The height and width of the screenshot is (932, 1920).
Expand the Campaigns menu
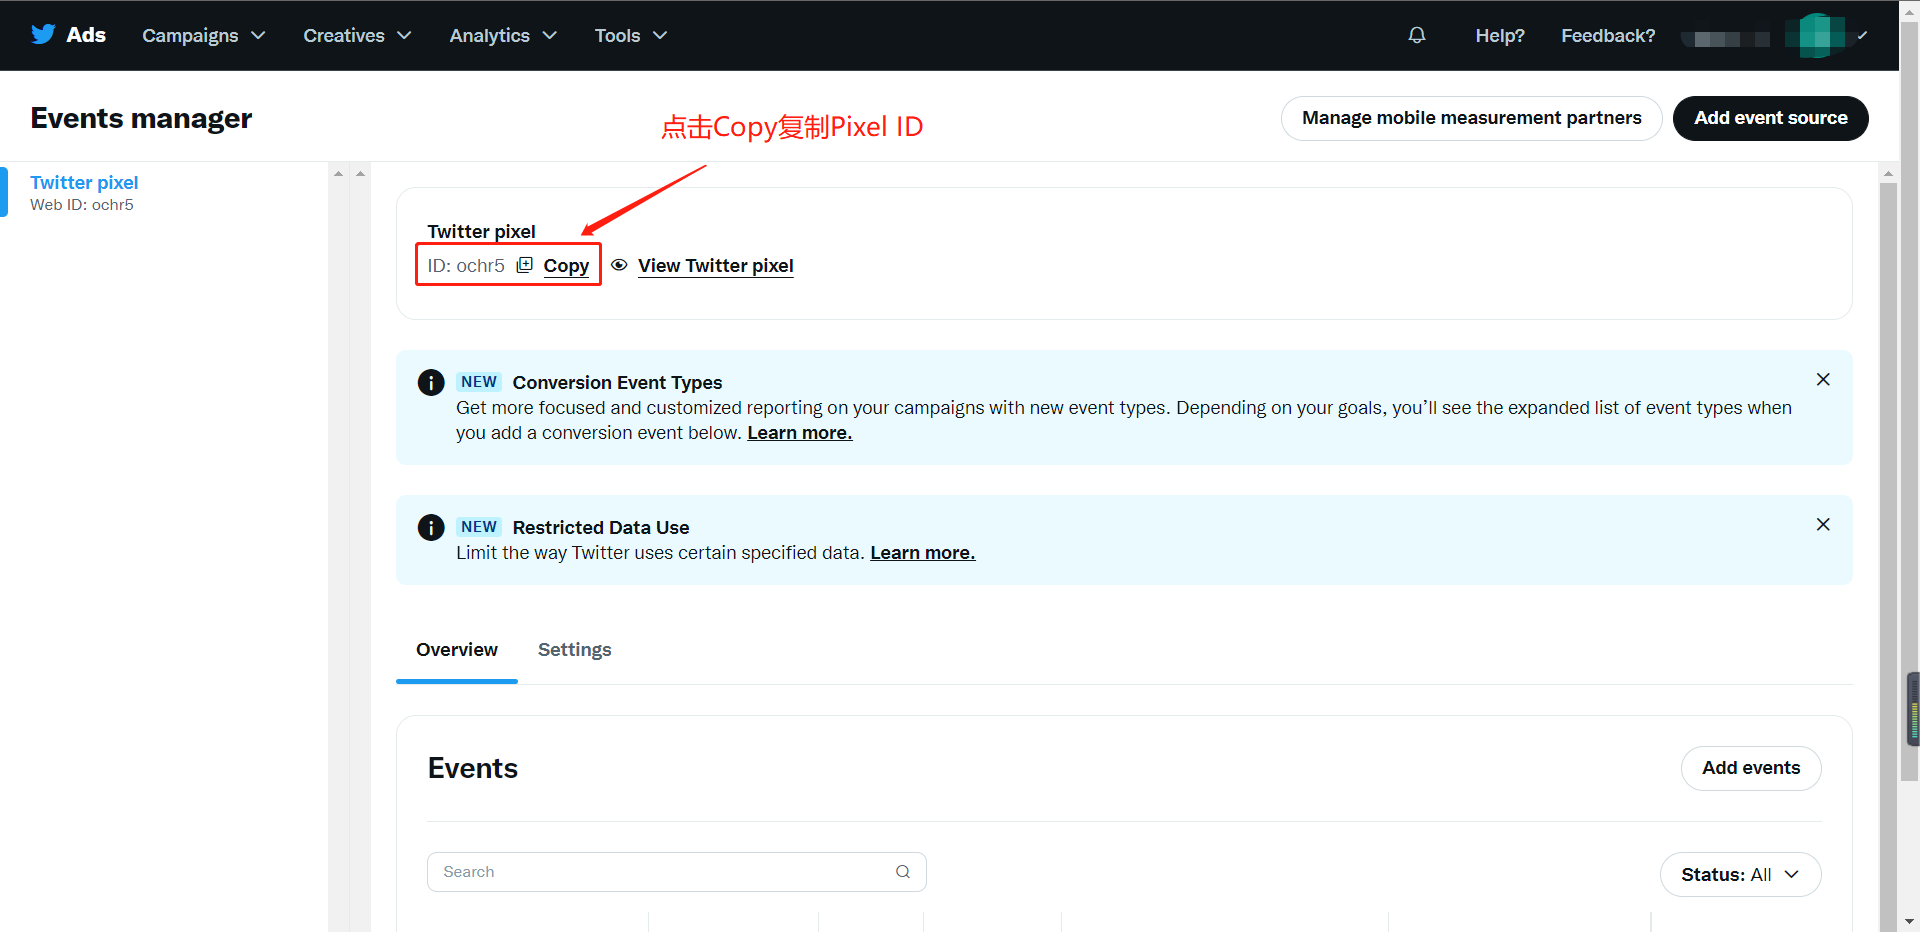click(x=204, y=35)
